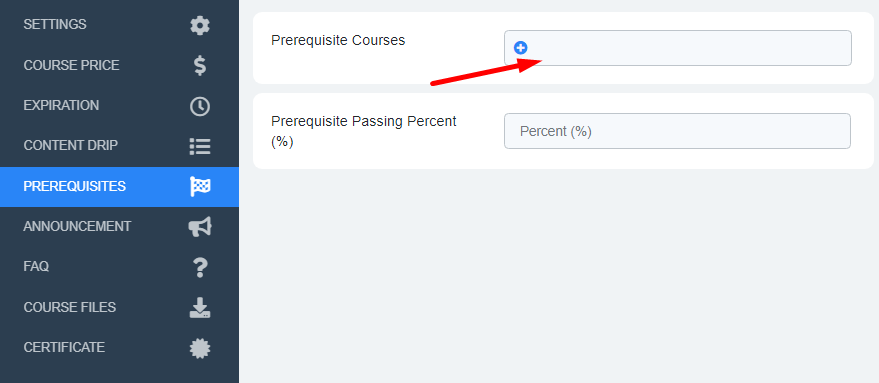This screenshot has height=383, width=879.
Task: Select the EXPIRATION menu entry
Action: tap(61, 105)
